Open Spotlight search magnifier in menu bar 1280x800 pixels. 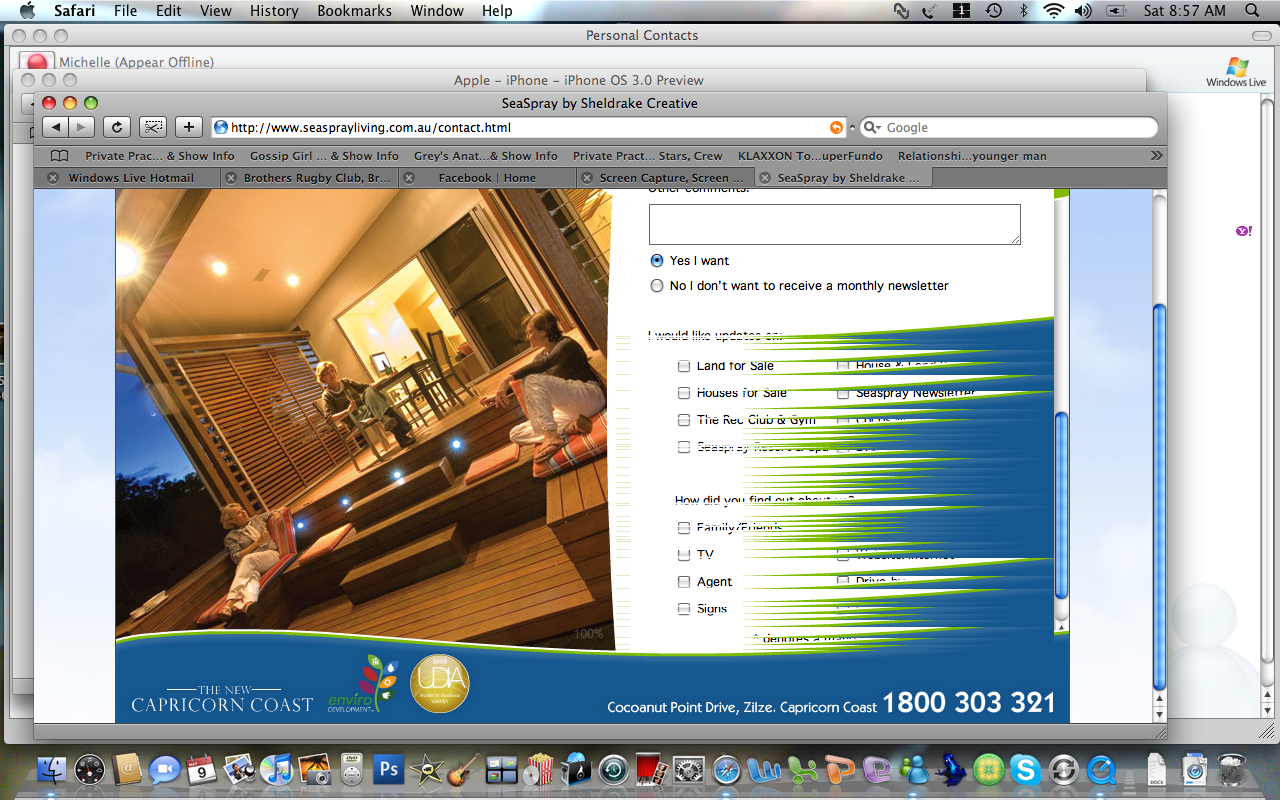(x=1252, y=11)
